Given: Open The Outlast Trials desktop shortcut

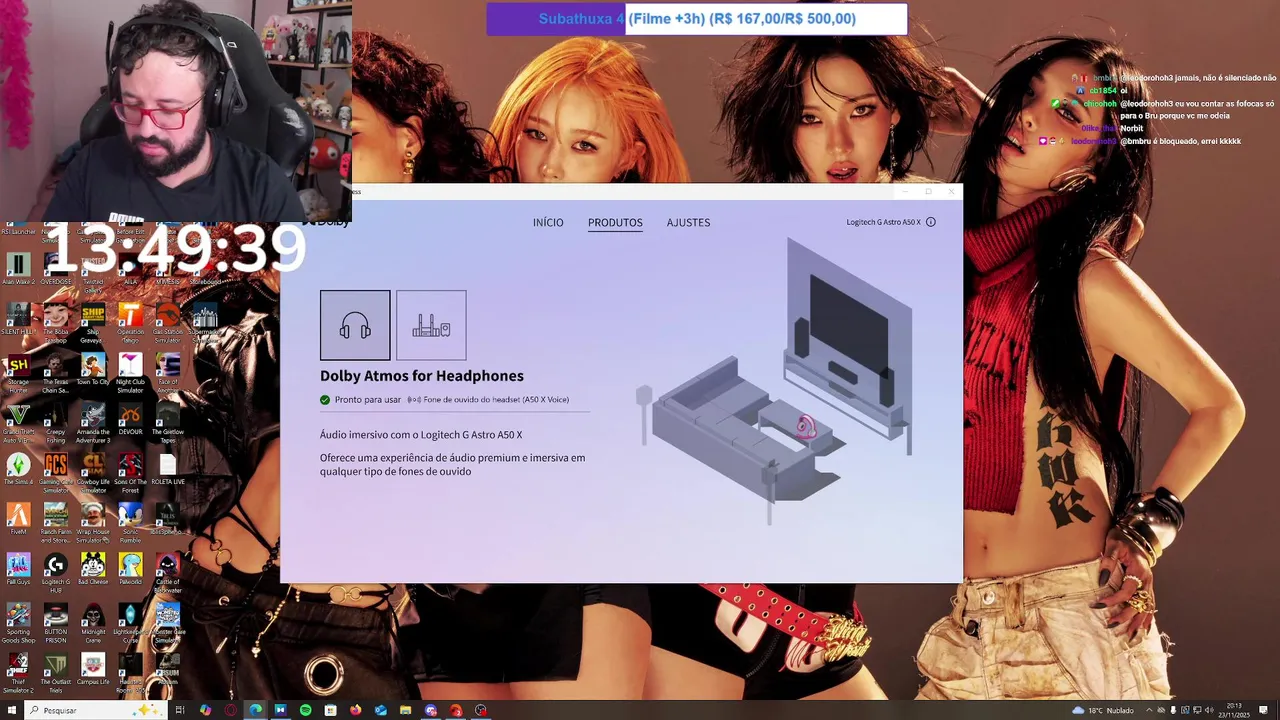Looking at the screenshot, I should point(56,674).
